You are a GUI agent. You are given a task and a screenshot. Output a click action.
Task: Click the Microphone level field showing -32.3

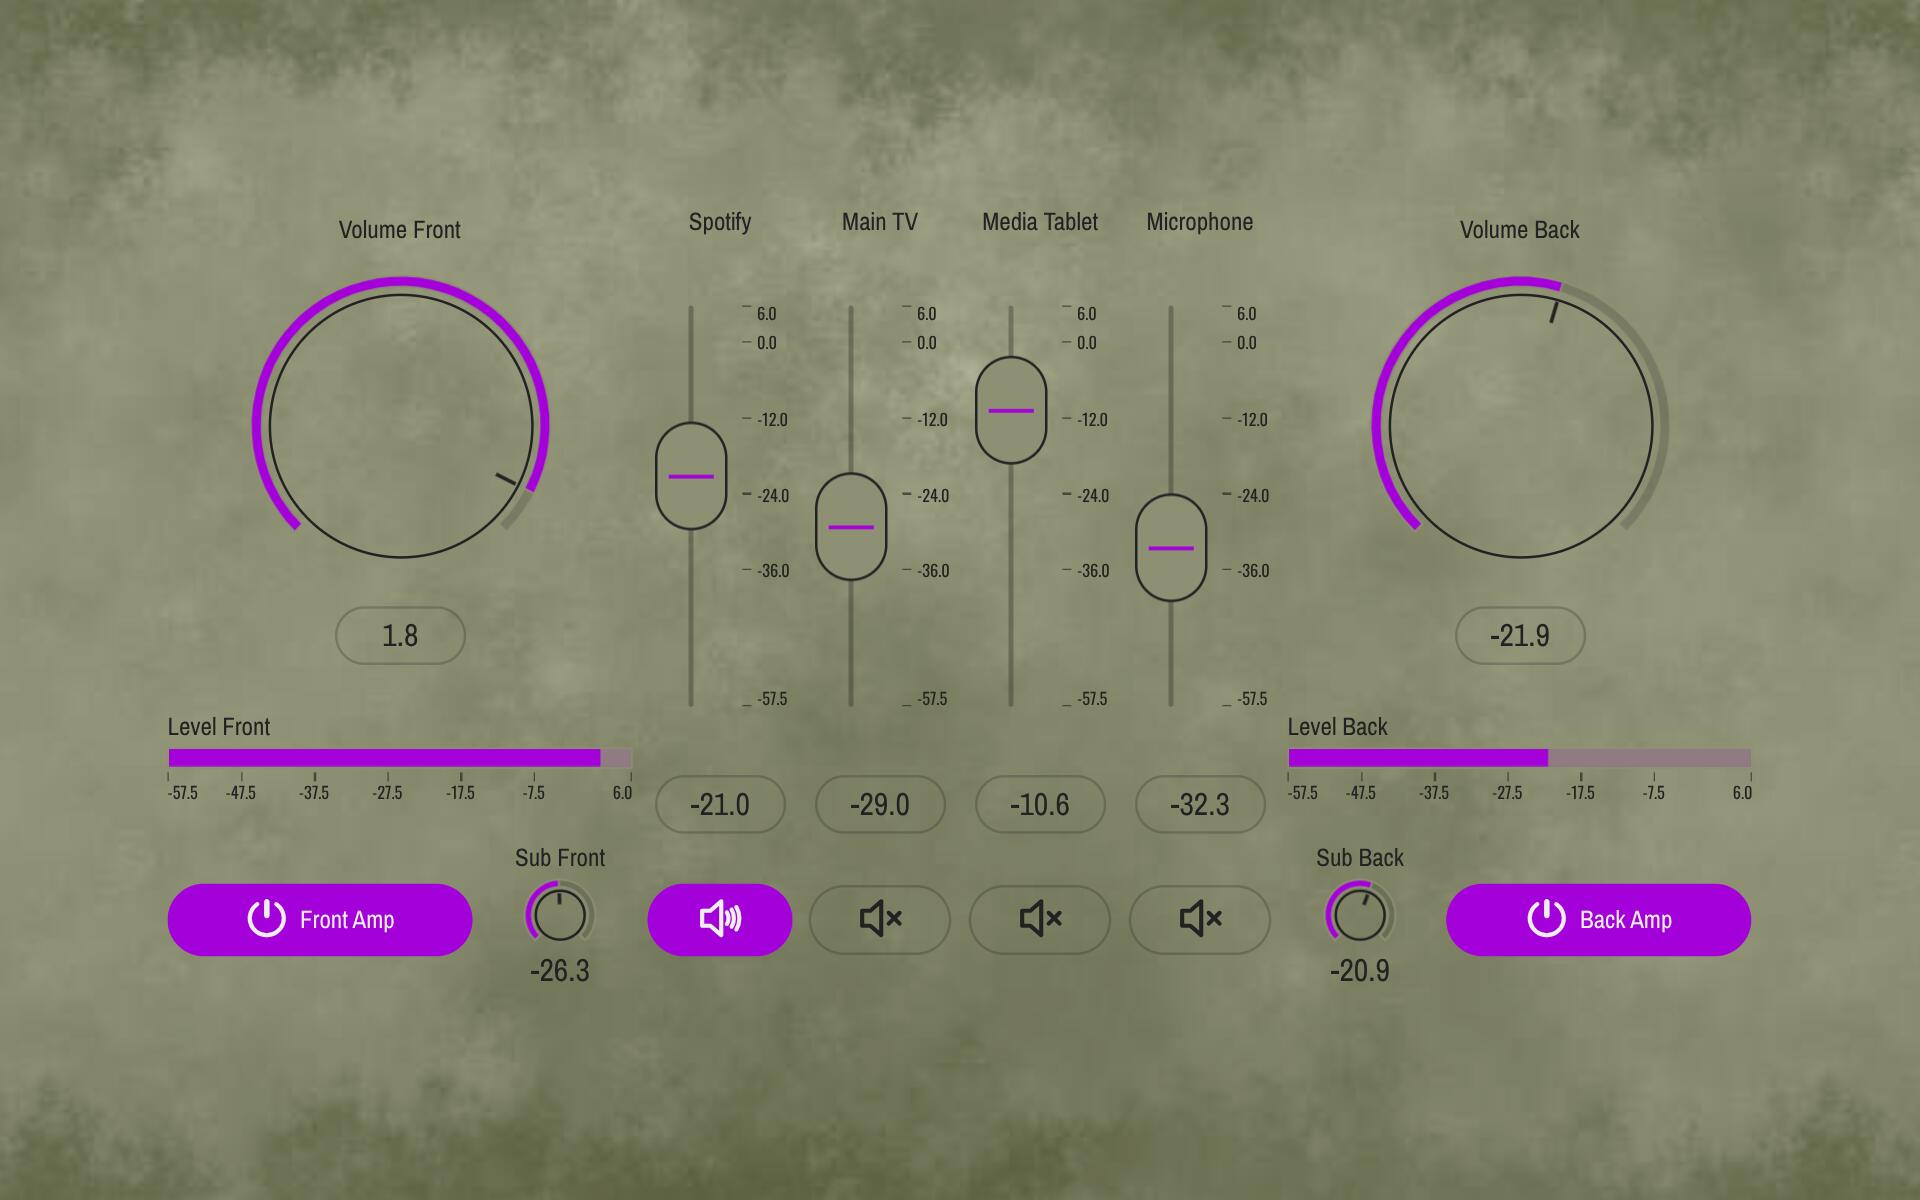point(1200,804)
